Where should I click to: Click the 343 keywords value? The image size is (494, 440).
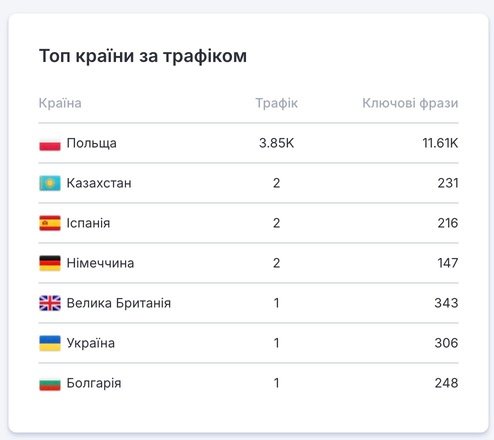tap(446, 303)
